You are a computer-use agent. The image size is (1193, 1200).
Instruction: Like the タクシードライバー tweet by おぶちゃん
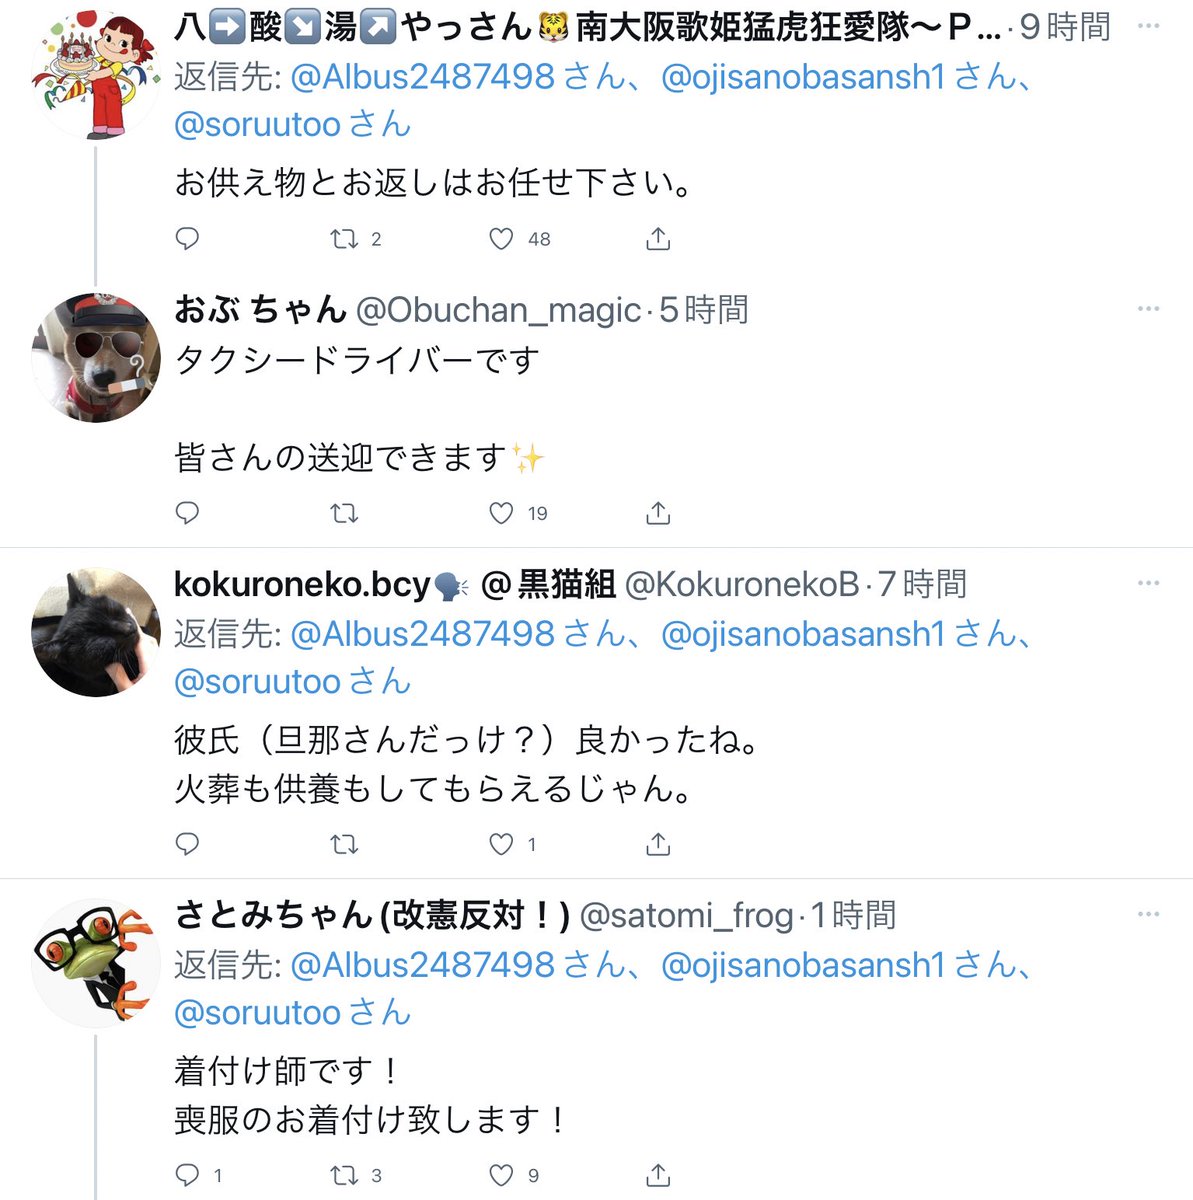(x=501, y=513)
